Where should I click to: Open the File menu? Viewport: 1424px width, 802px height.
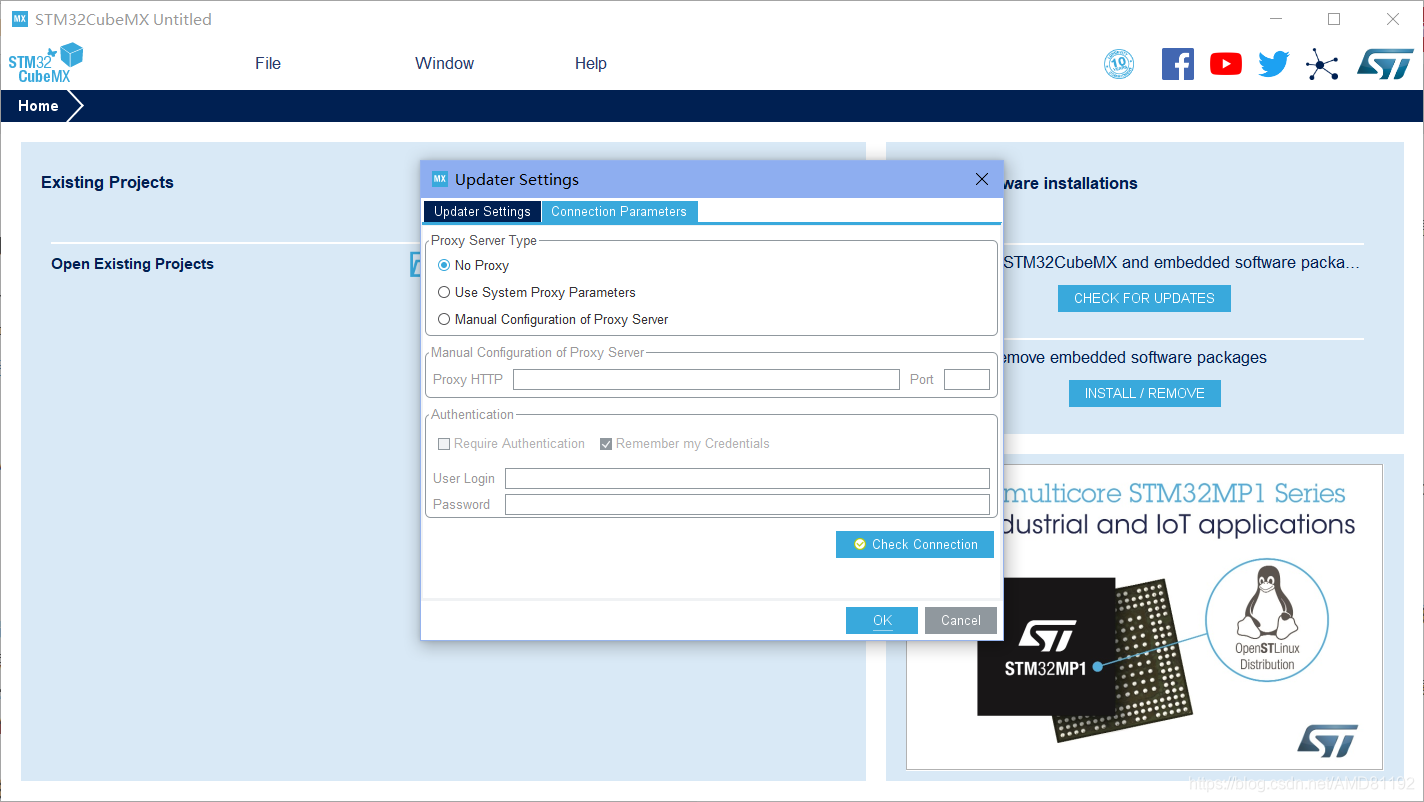[x=268, y=63]
